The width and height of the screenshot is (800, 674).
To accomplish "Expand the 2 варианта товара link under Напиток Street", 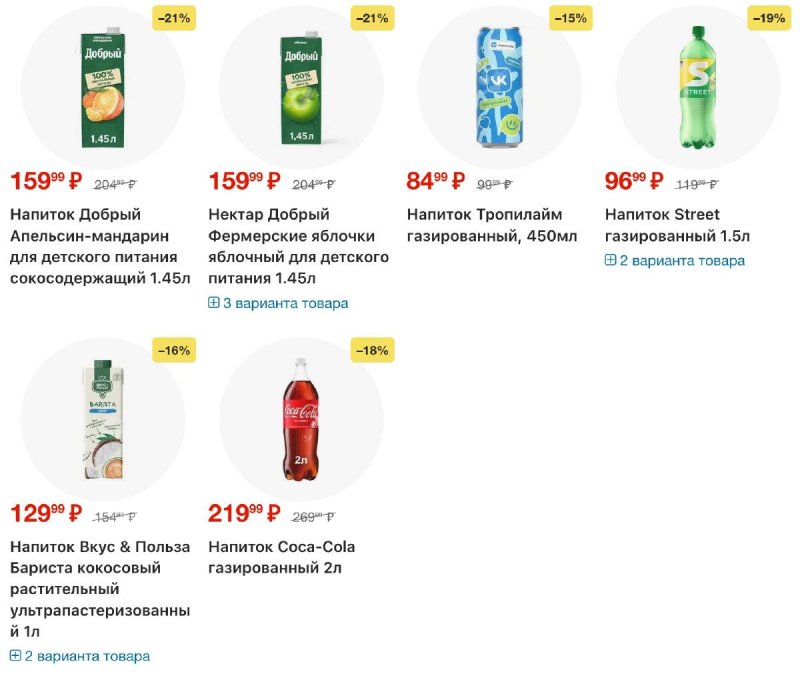I will (682, 261).
